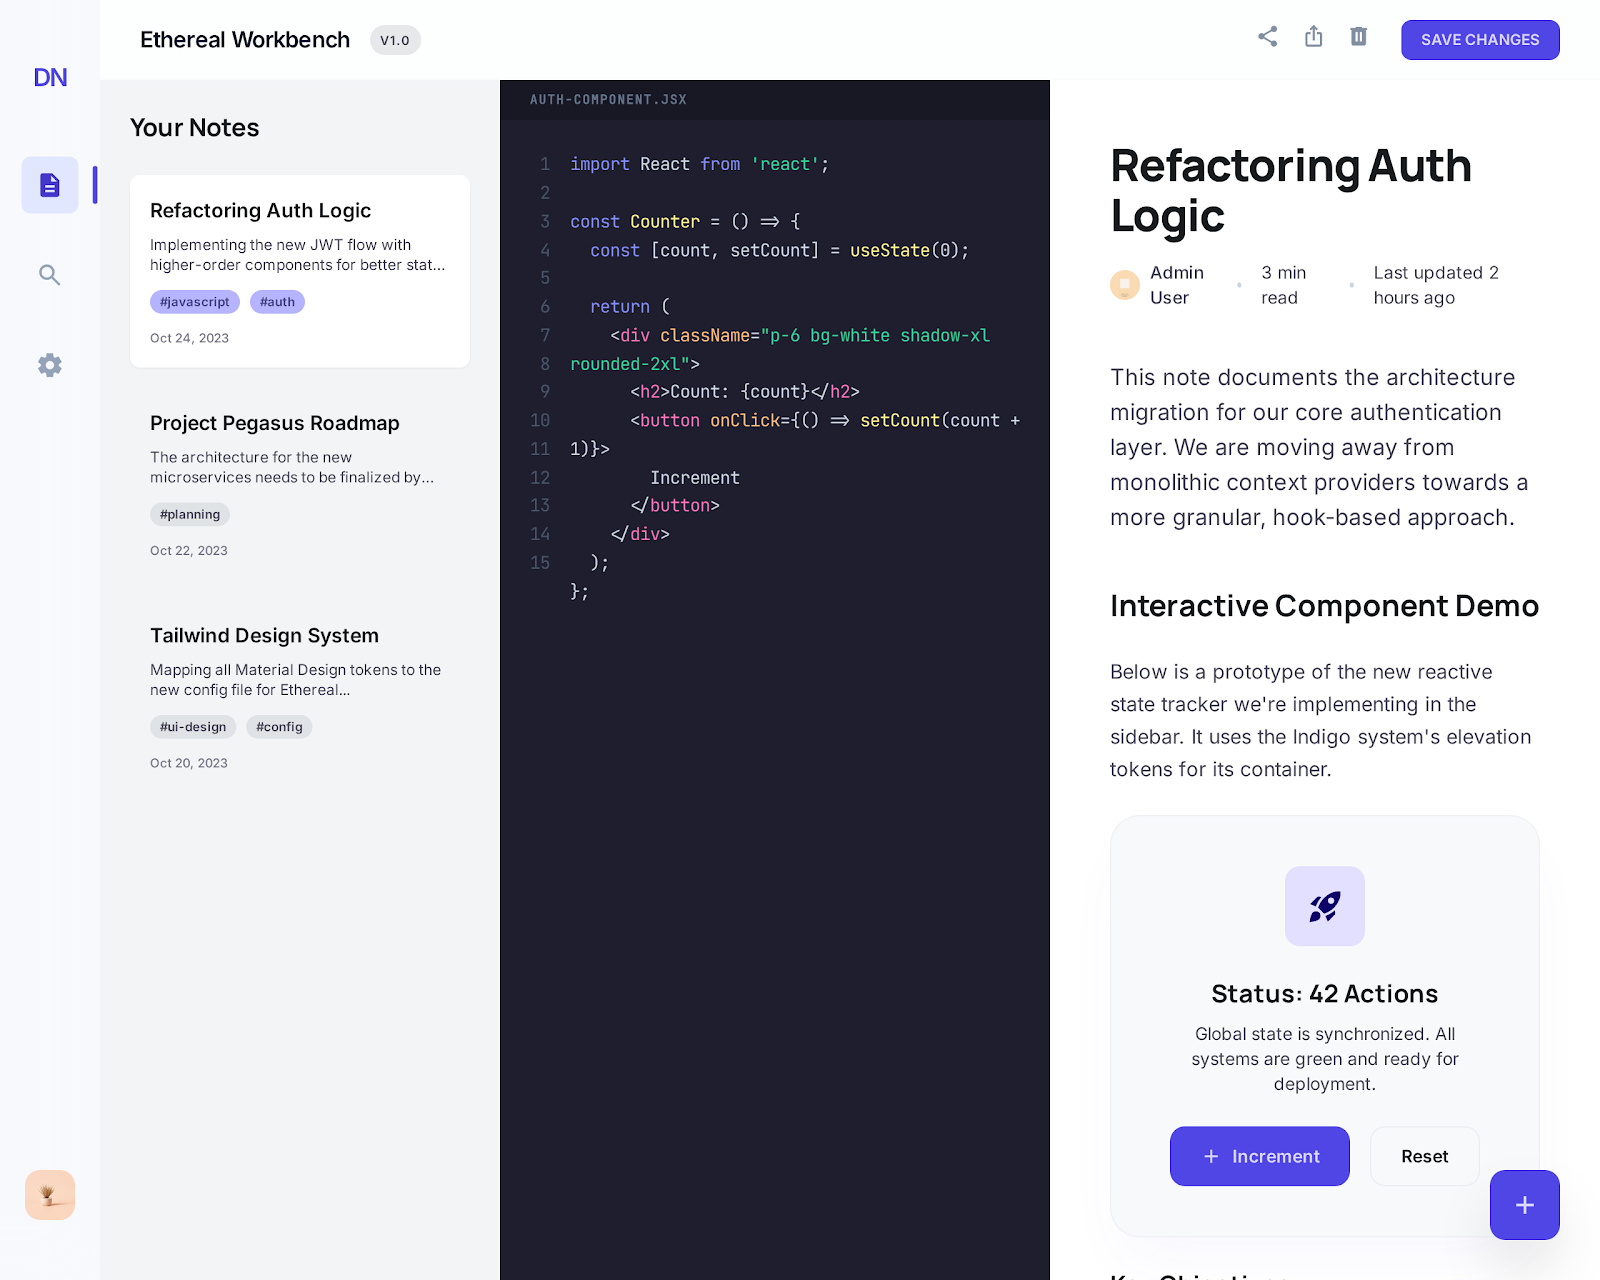Click the Admin User avatar

tap(1124, 284)
